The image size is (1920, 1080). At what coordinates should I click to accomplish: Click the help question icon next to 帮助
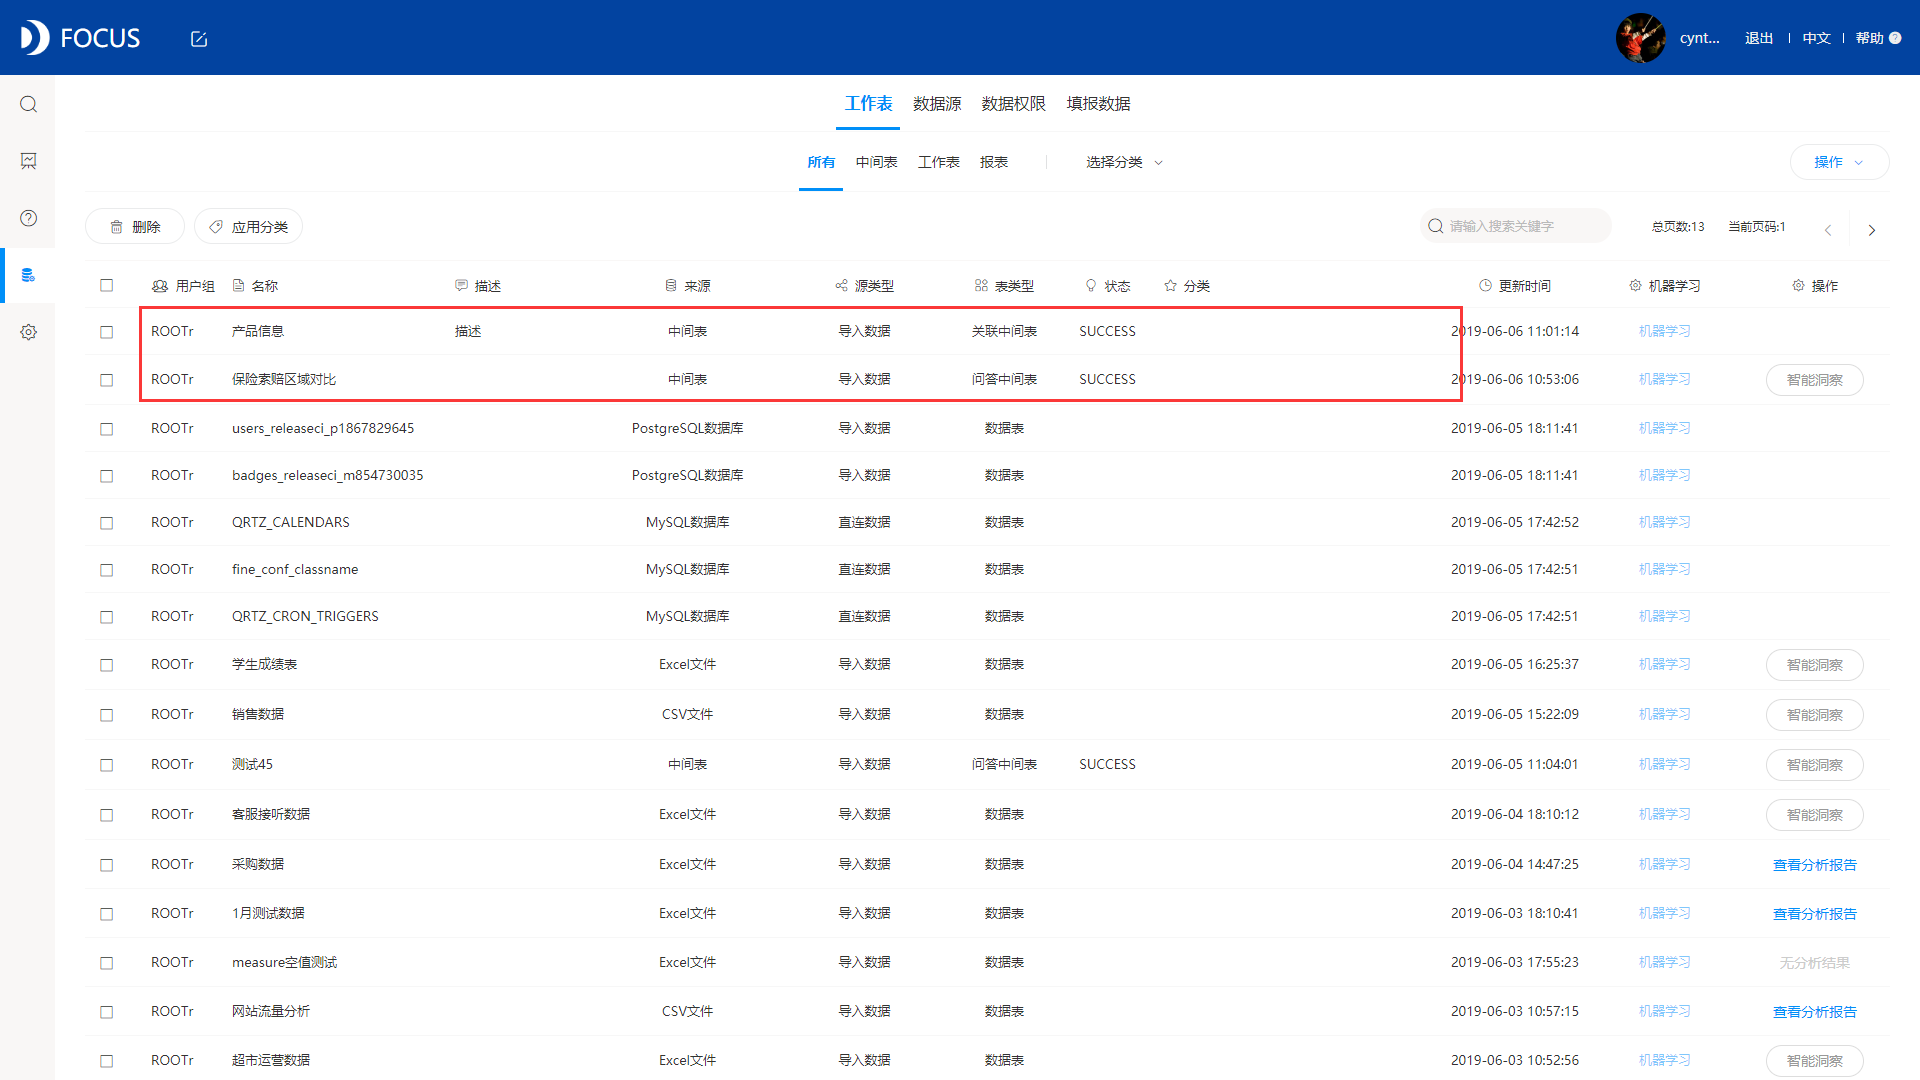[1895, 38]
